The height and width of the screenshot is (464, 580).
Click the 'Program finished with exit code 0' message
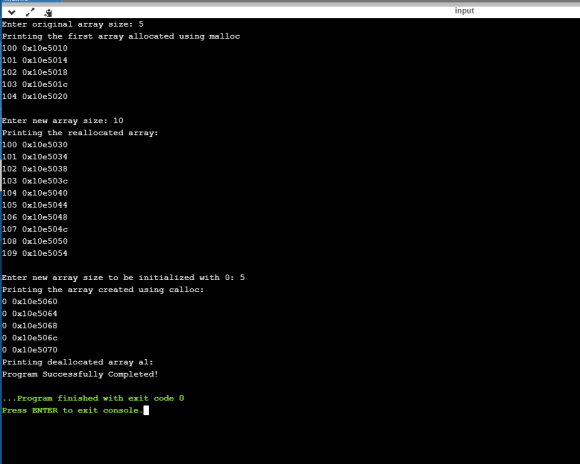[x=93, y=398]
